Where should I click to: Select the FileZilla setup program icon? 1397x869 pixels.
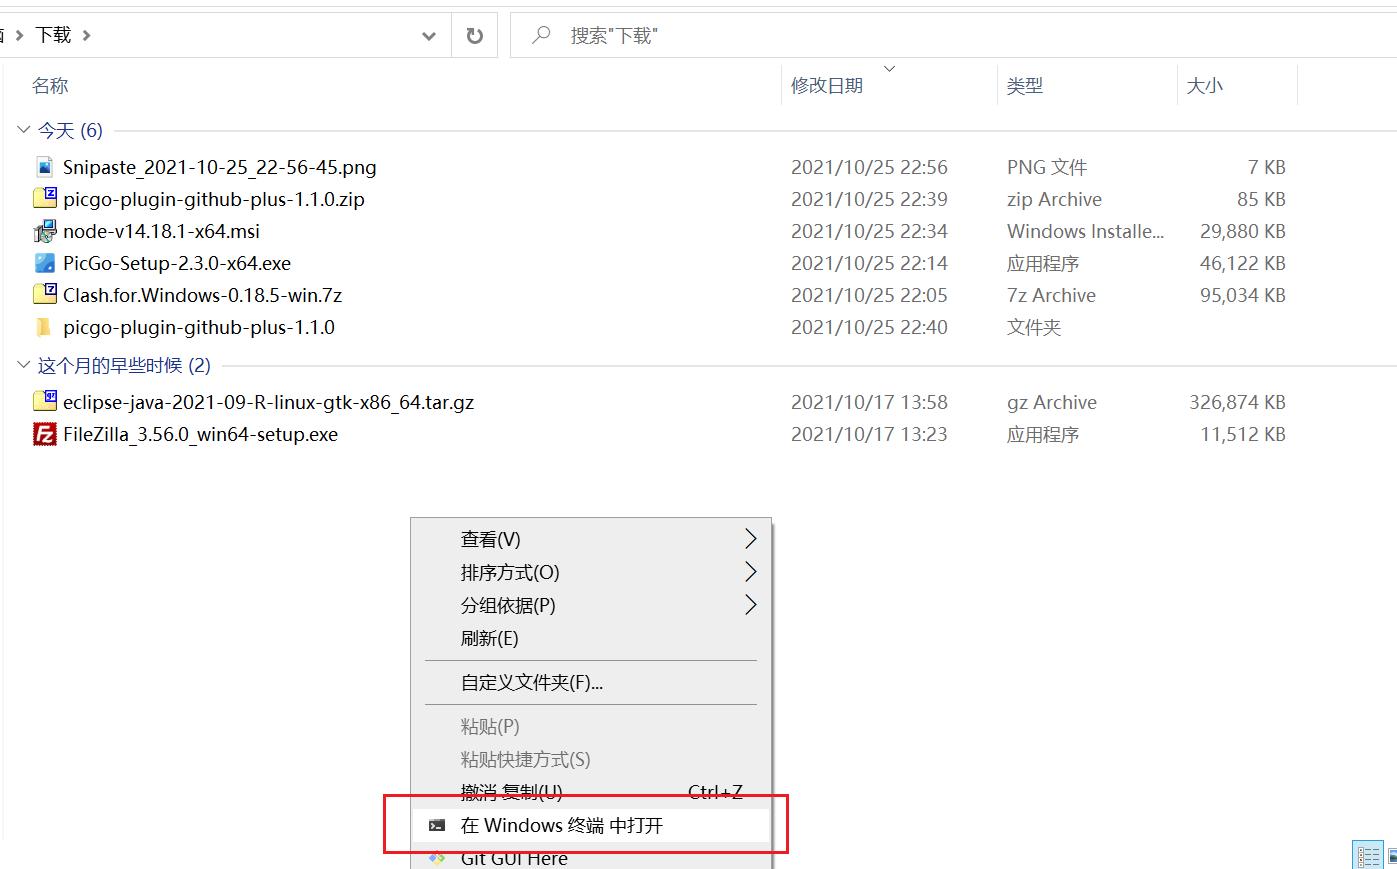pos(45,434)
